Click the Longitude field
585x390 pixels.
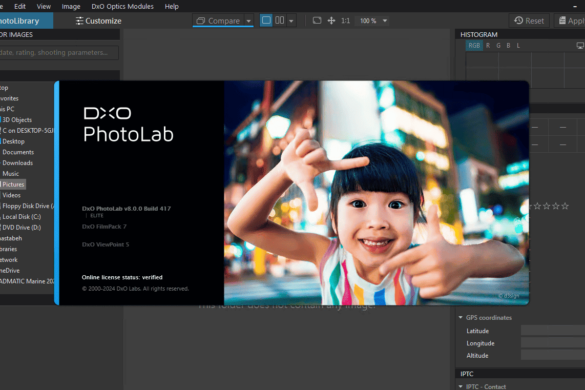tap(553, 343)
